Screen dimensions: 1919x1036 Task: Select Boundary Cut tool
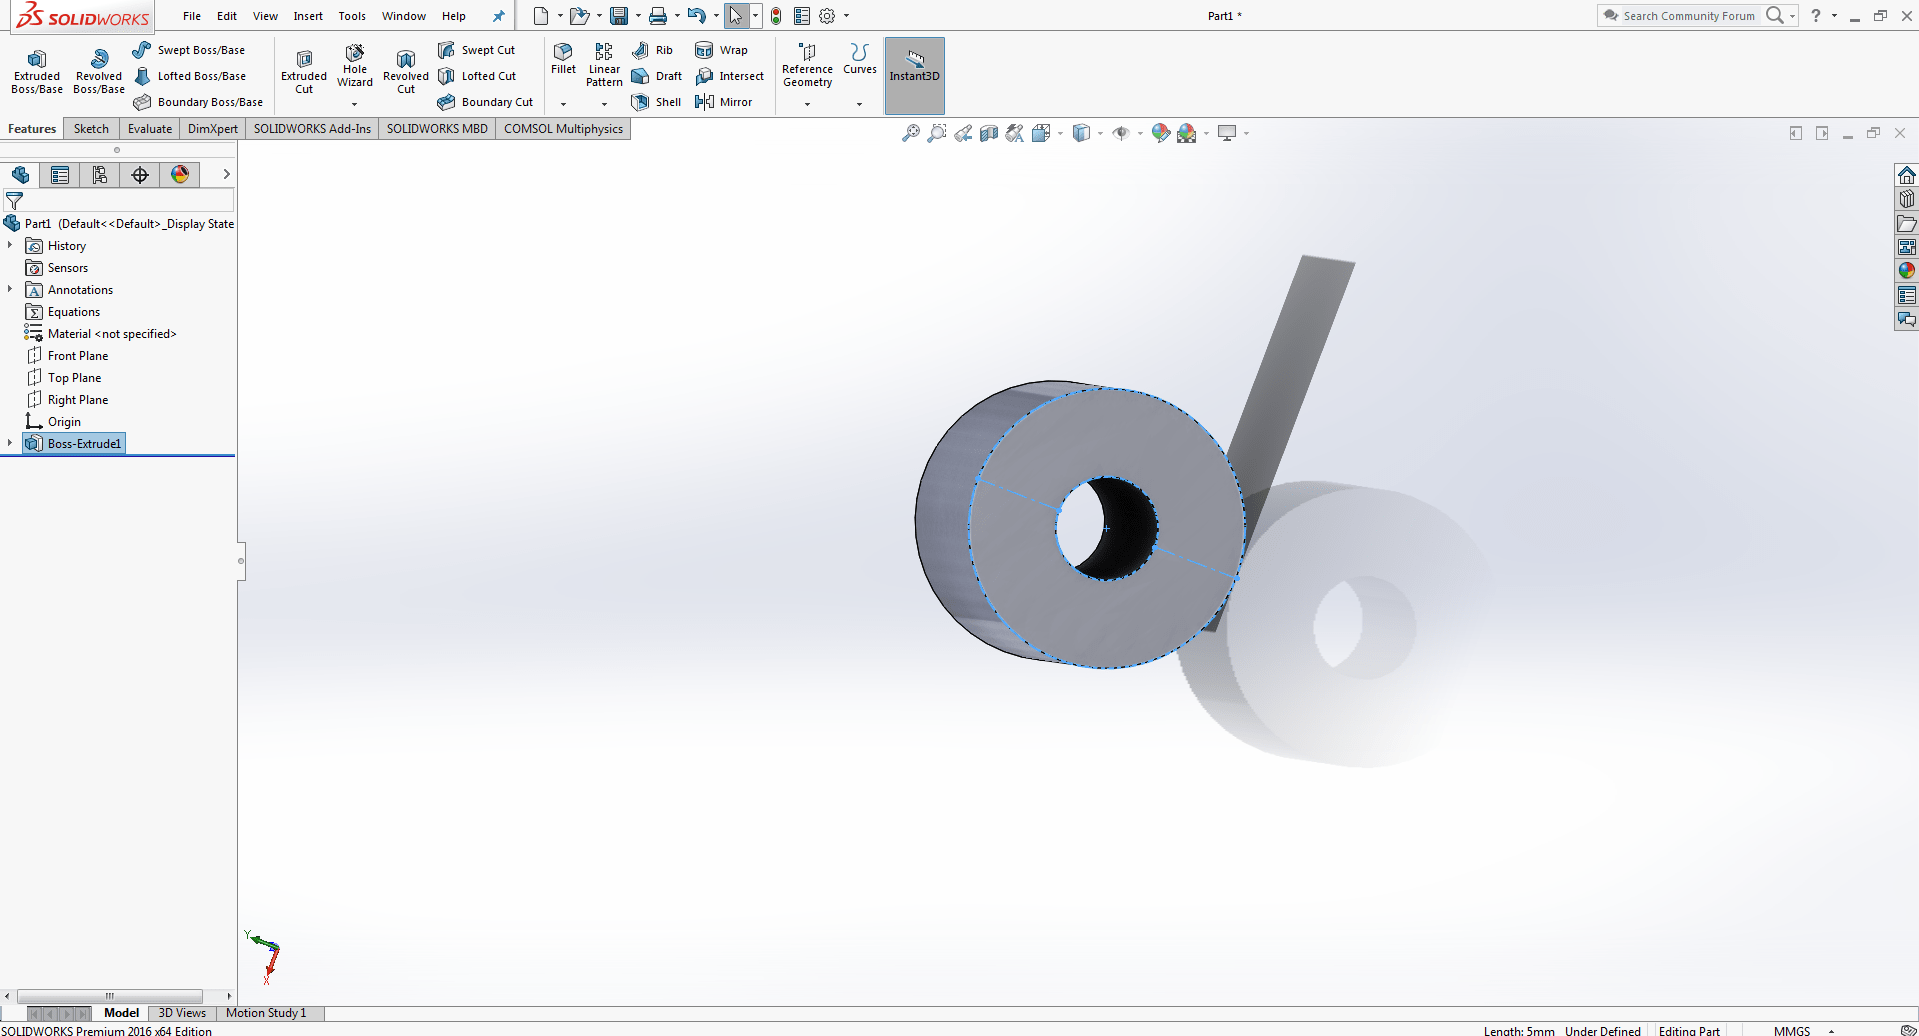coord(485,102)
